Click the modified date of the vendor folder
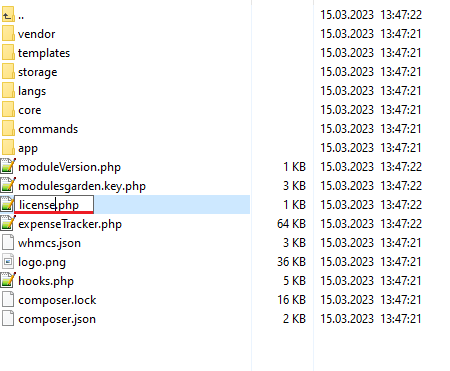450x371 pixels. tap(371, 34)
